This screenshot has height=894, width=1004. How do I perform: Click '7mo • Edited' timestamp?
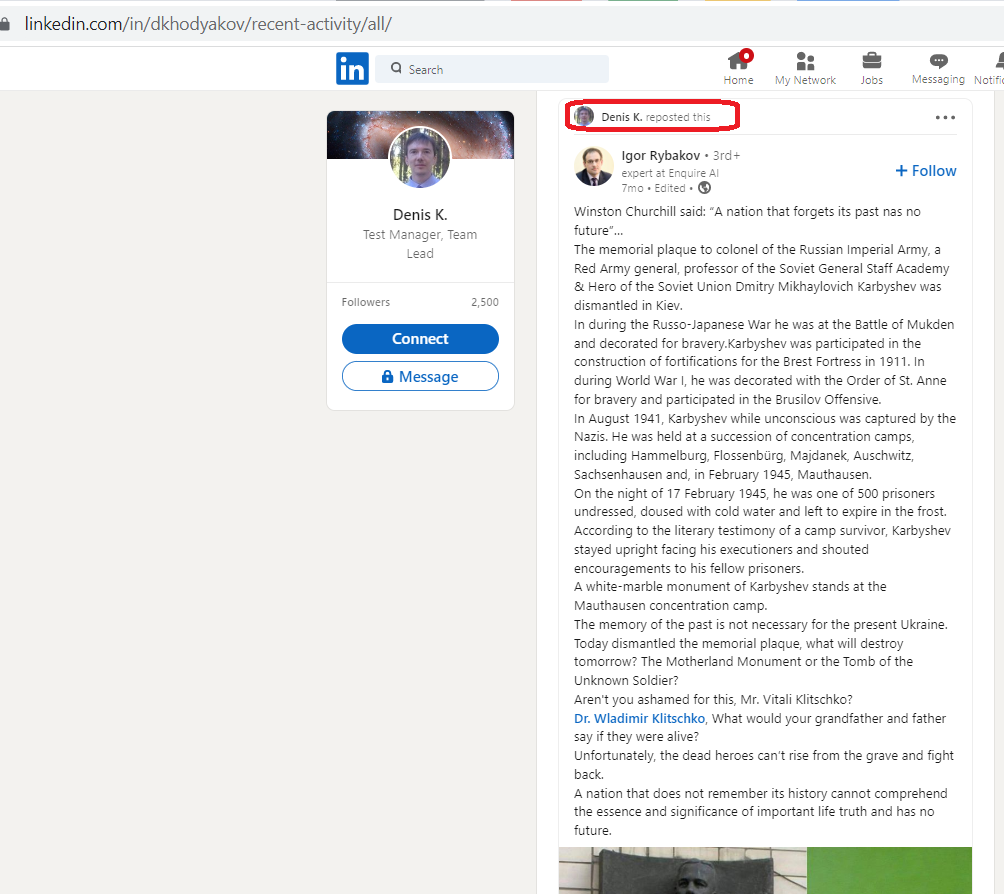(x=653, y=188)
